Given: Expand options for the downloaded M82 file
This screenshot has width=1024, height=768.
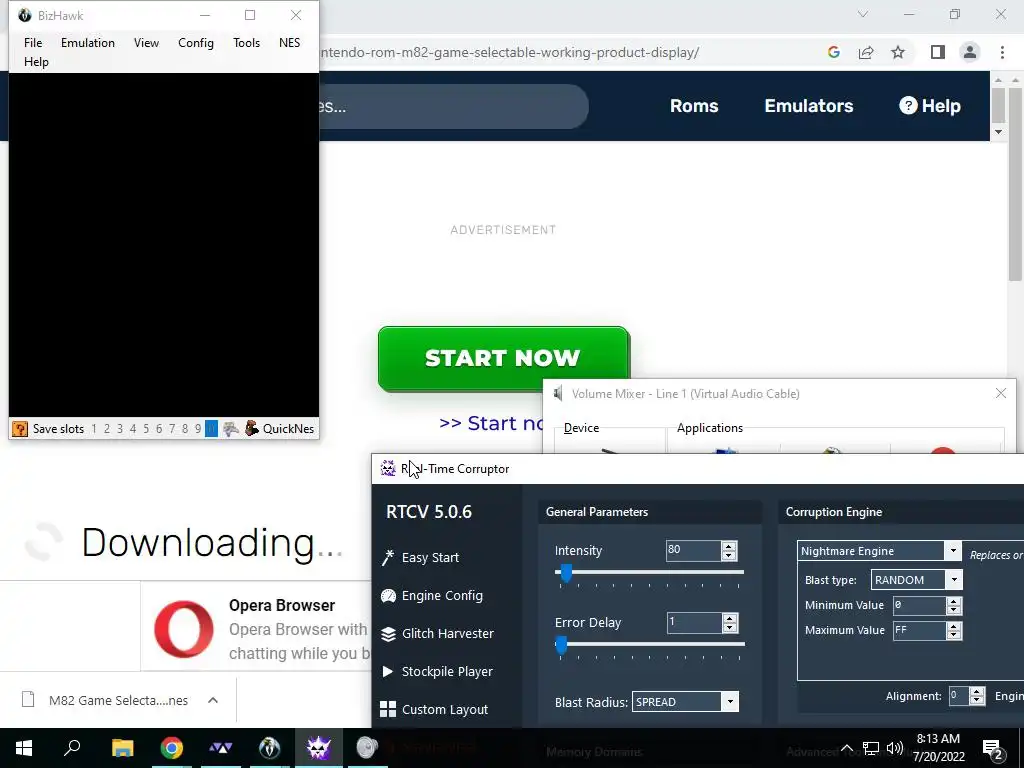Looking at the screenshot, I should (213, 700).
